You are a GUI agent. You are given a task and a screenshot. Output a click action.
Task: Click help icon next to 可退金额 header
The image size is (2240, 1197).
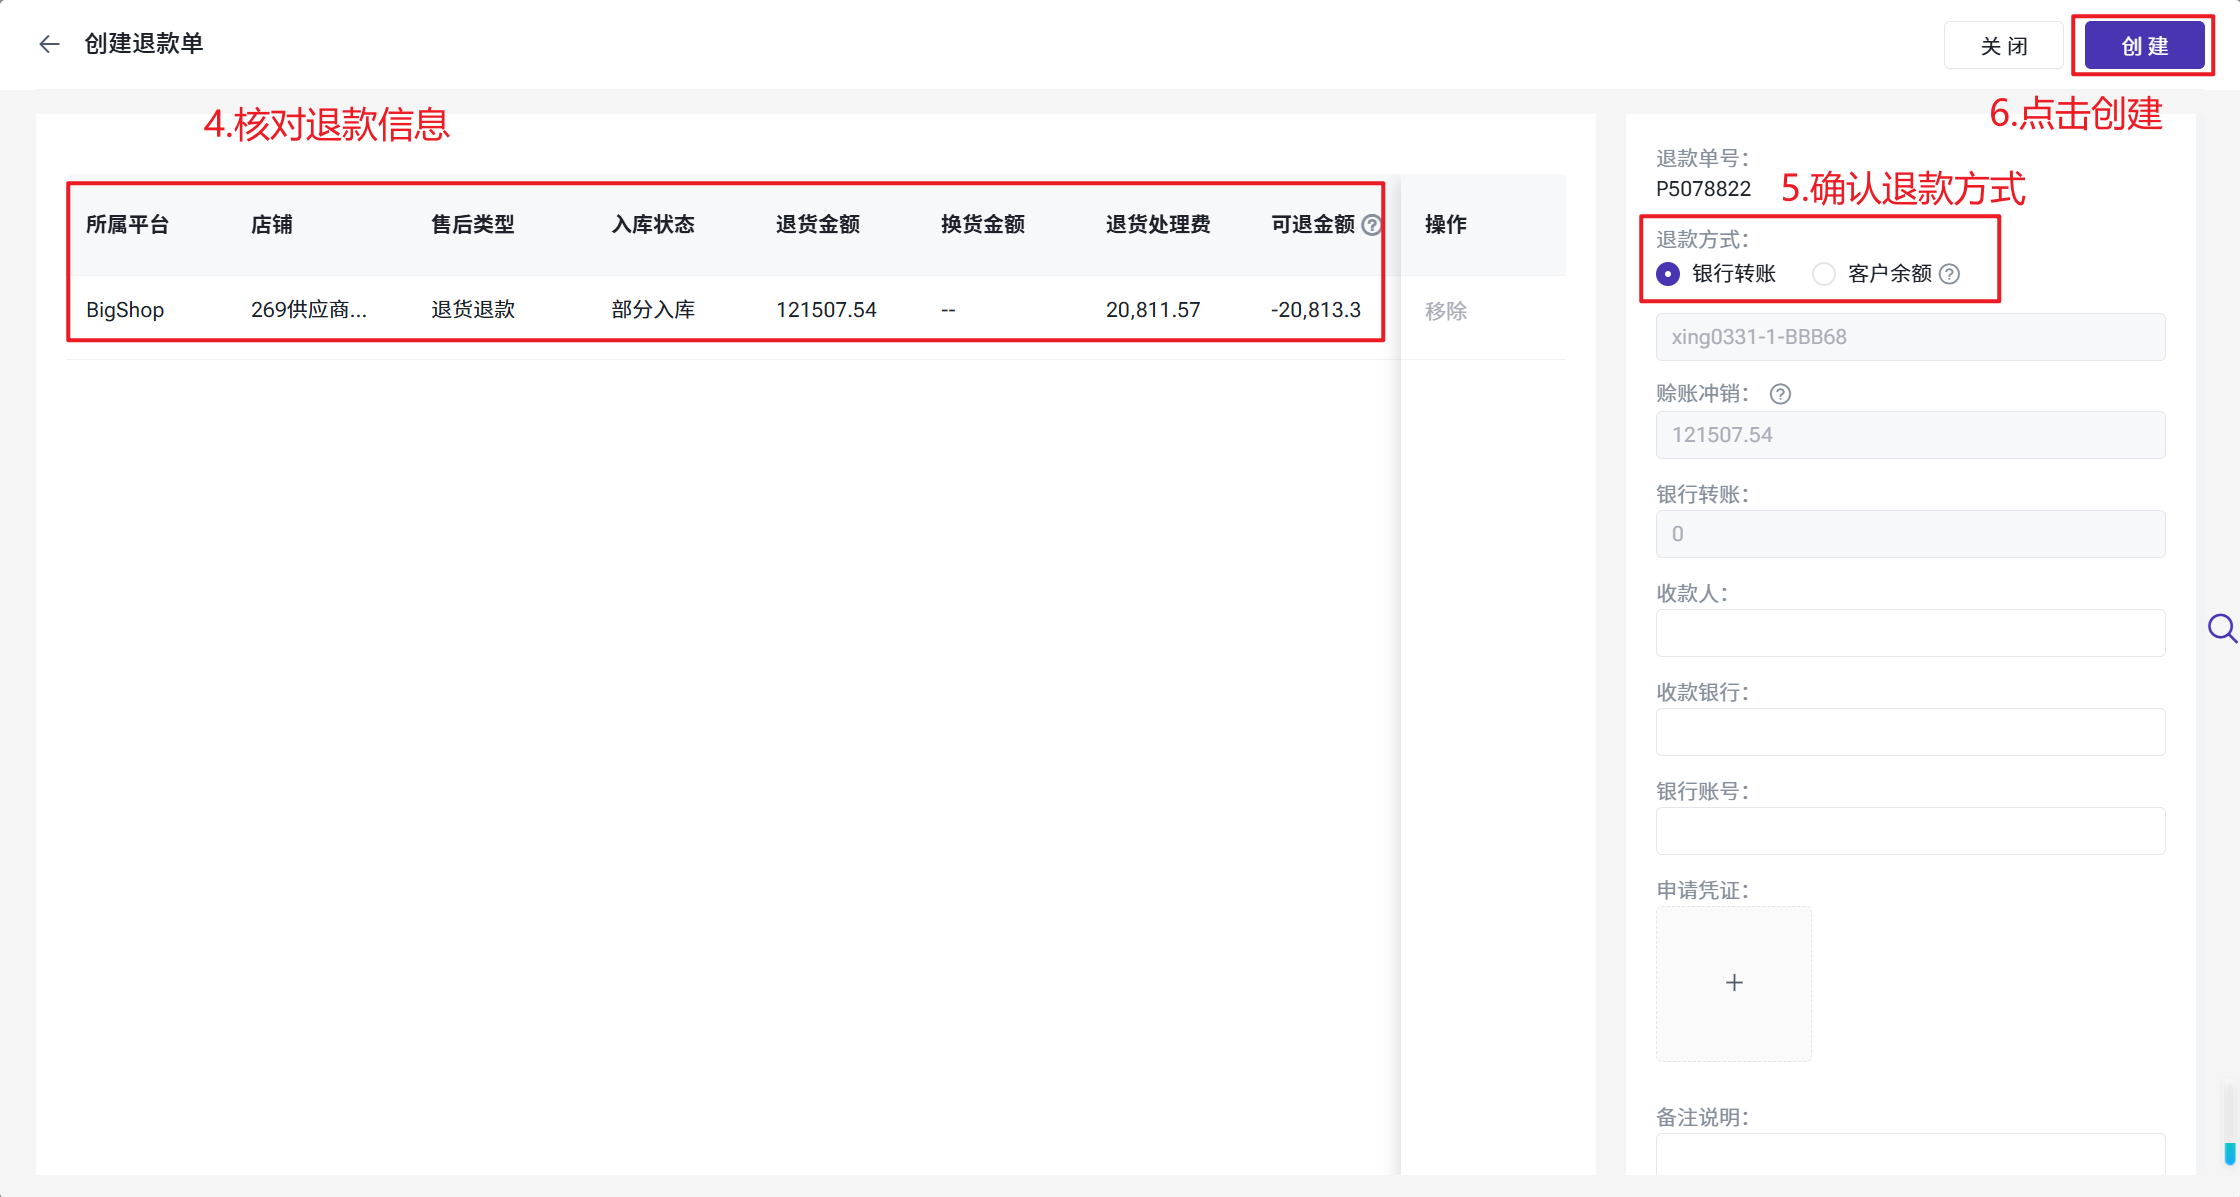click(1372, 225)
